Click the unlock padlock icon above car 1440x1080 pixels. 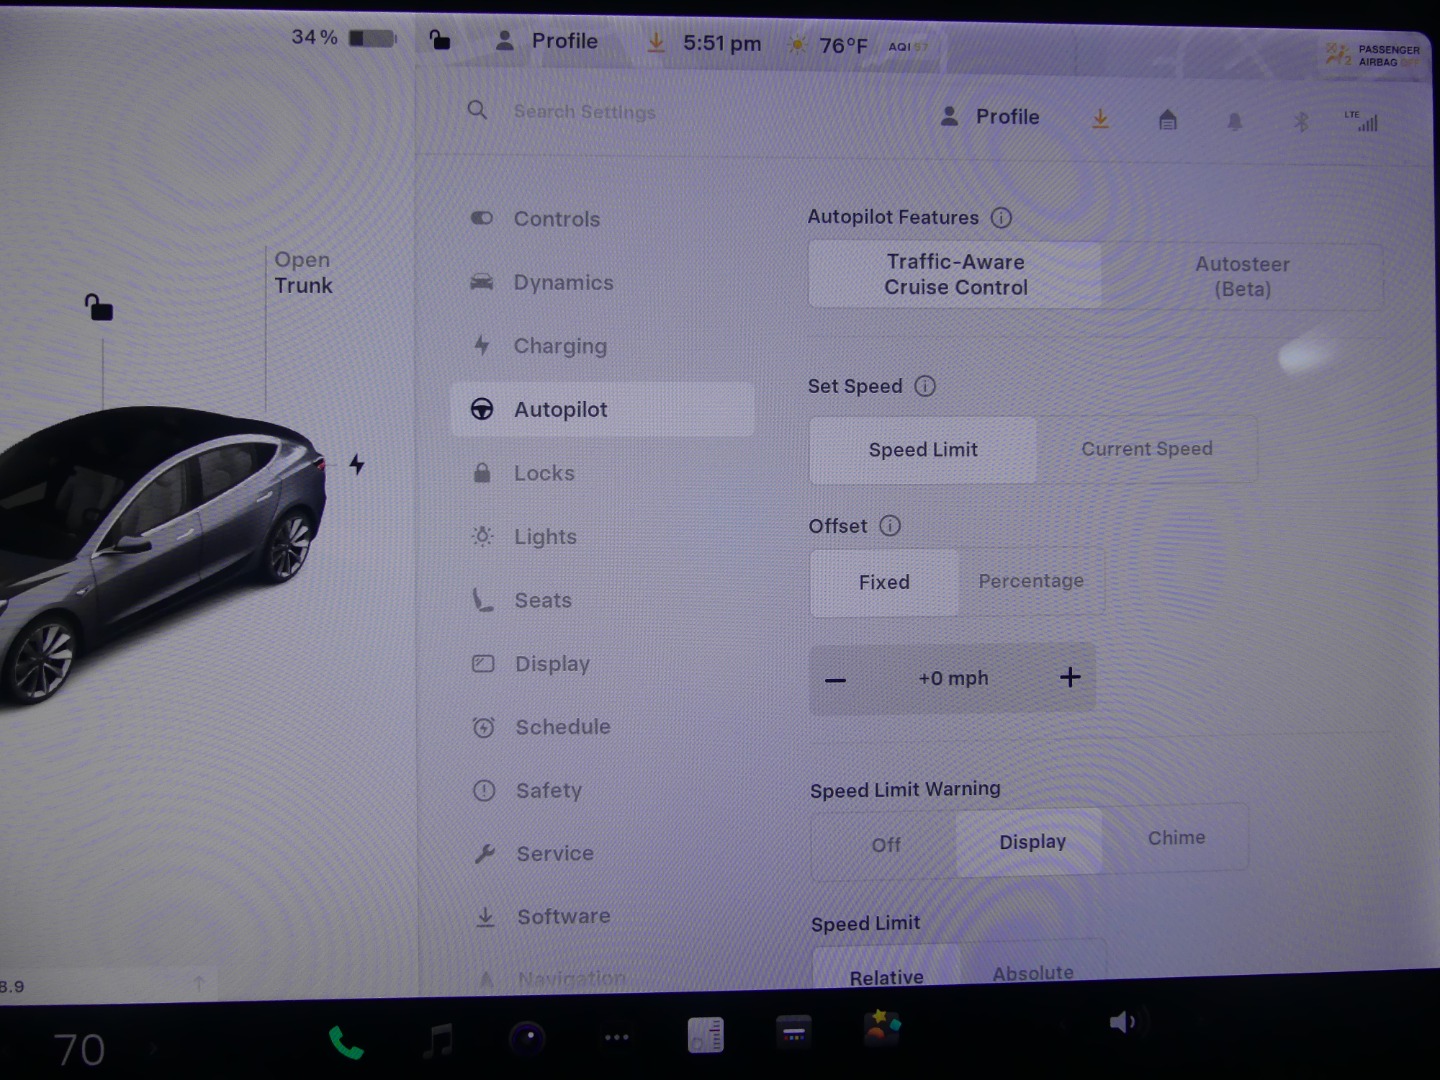point(99,307)
